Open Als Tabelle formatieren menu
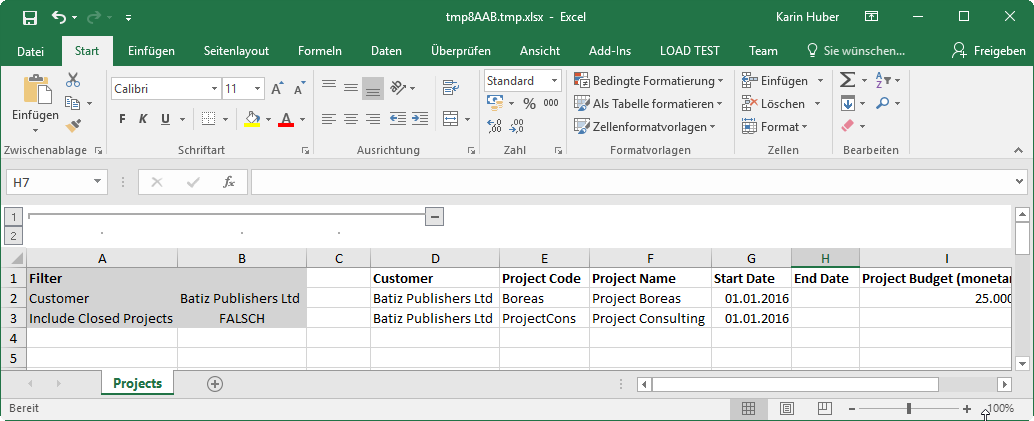This screenshot has width=1034, height=421. 649,104
